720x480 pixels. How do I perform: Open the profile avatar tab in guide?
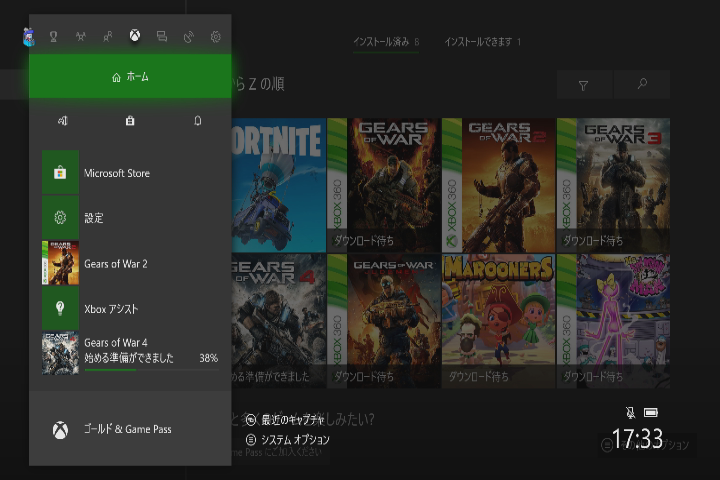(x=28, y=37)
